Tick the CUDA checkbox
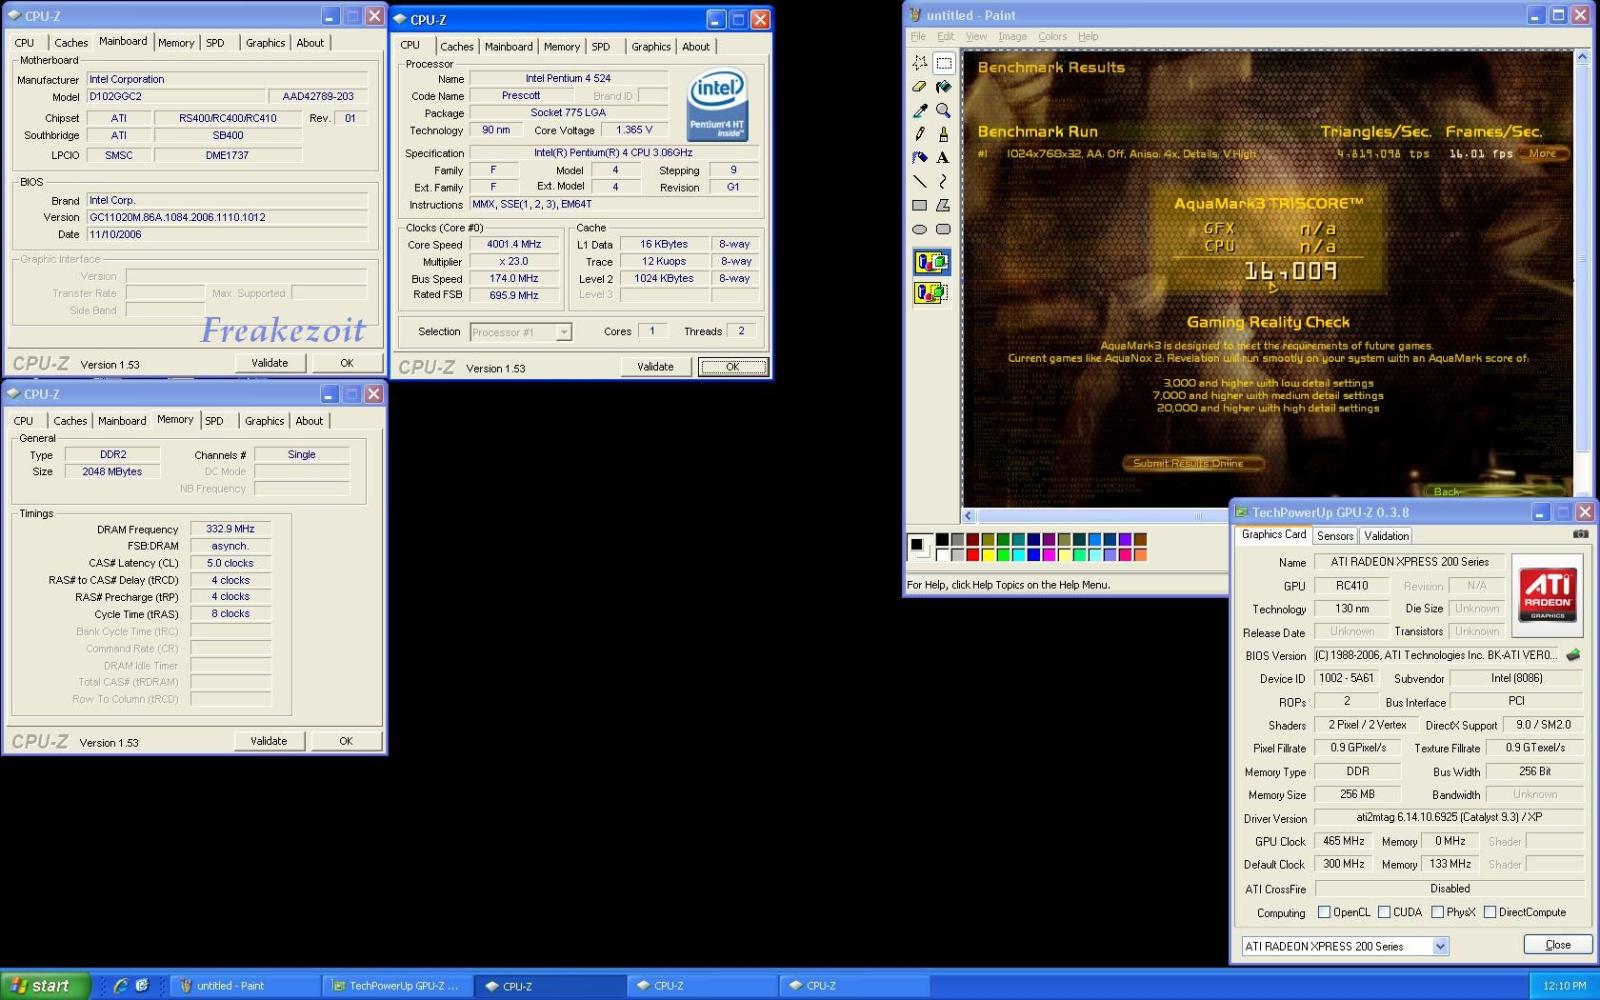The image size is (1600, 1000). 1384,912
